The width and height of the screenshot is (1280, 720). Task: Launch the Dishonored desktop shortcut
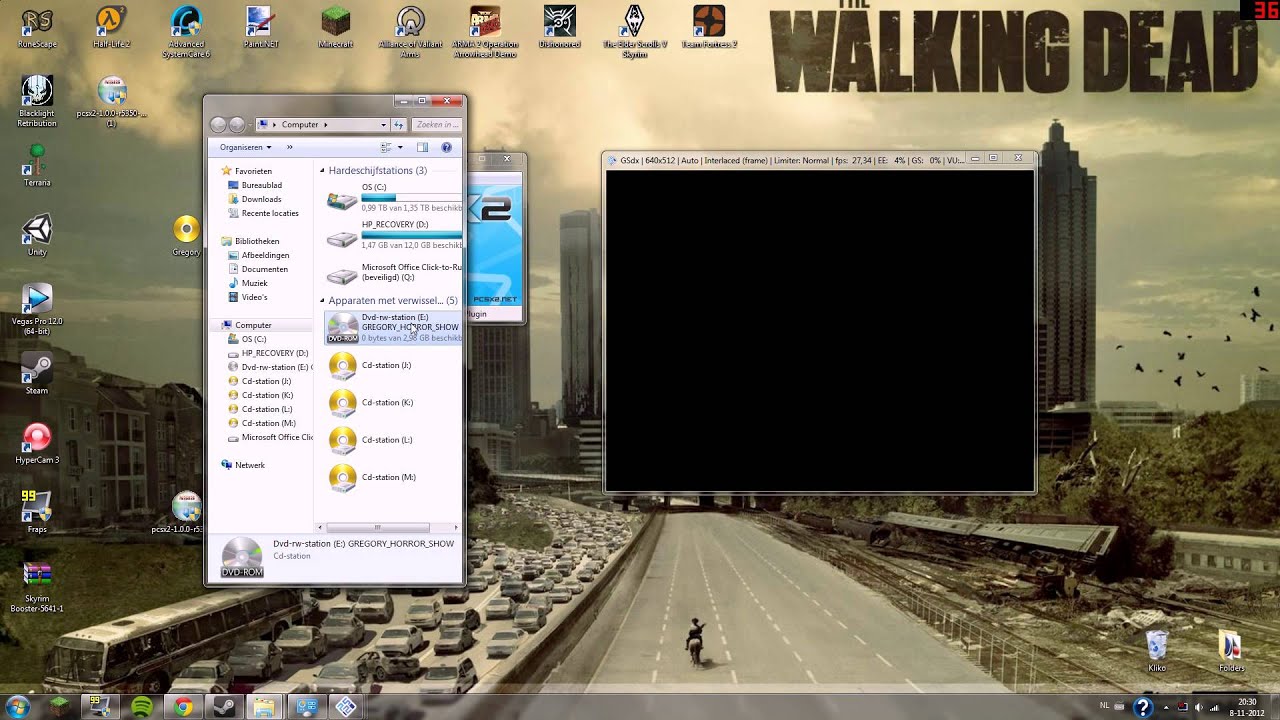(x=559, y=28)
